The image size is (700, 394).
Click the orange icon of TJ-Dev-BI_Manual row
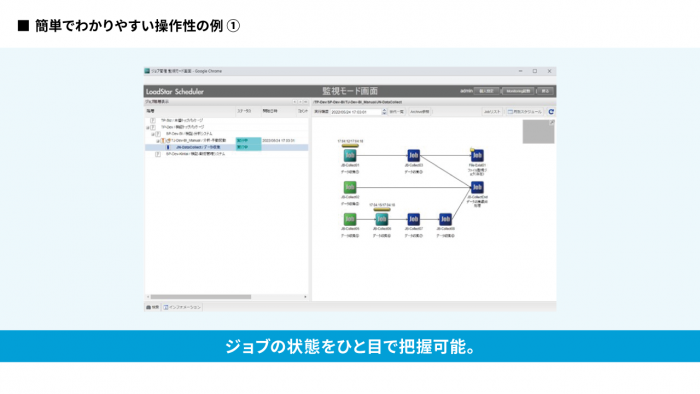[163, 141]
